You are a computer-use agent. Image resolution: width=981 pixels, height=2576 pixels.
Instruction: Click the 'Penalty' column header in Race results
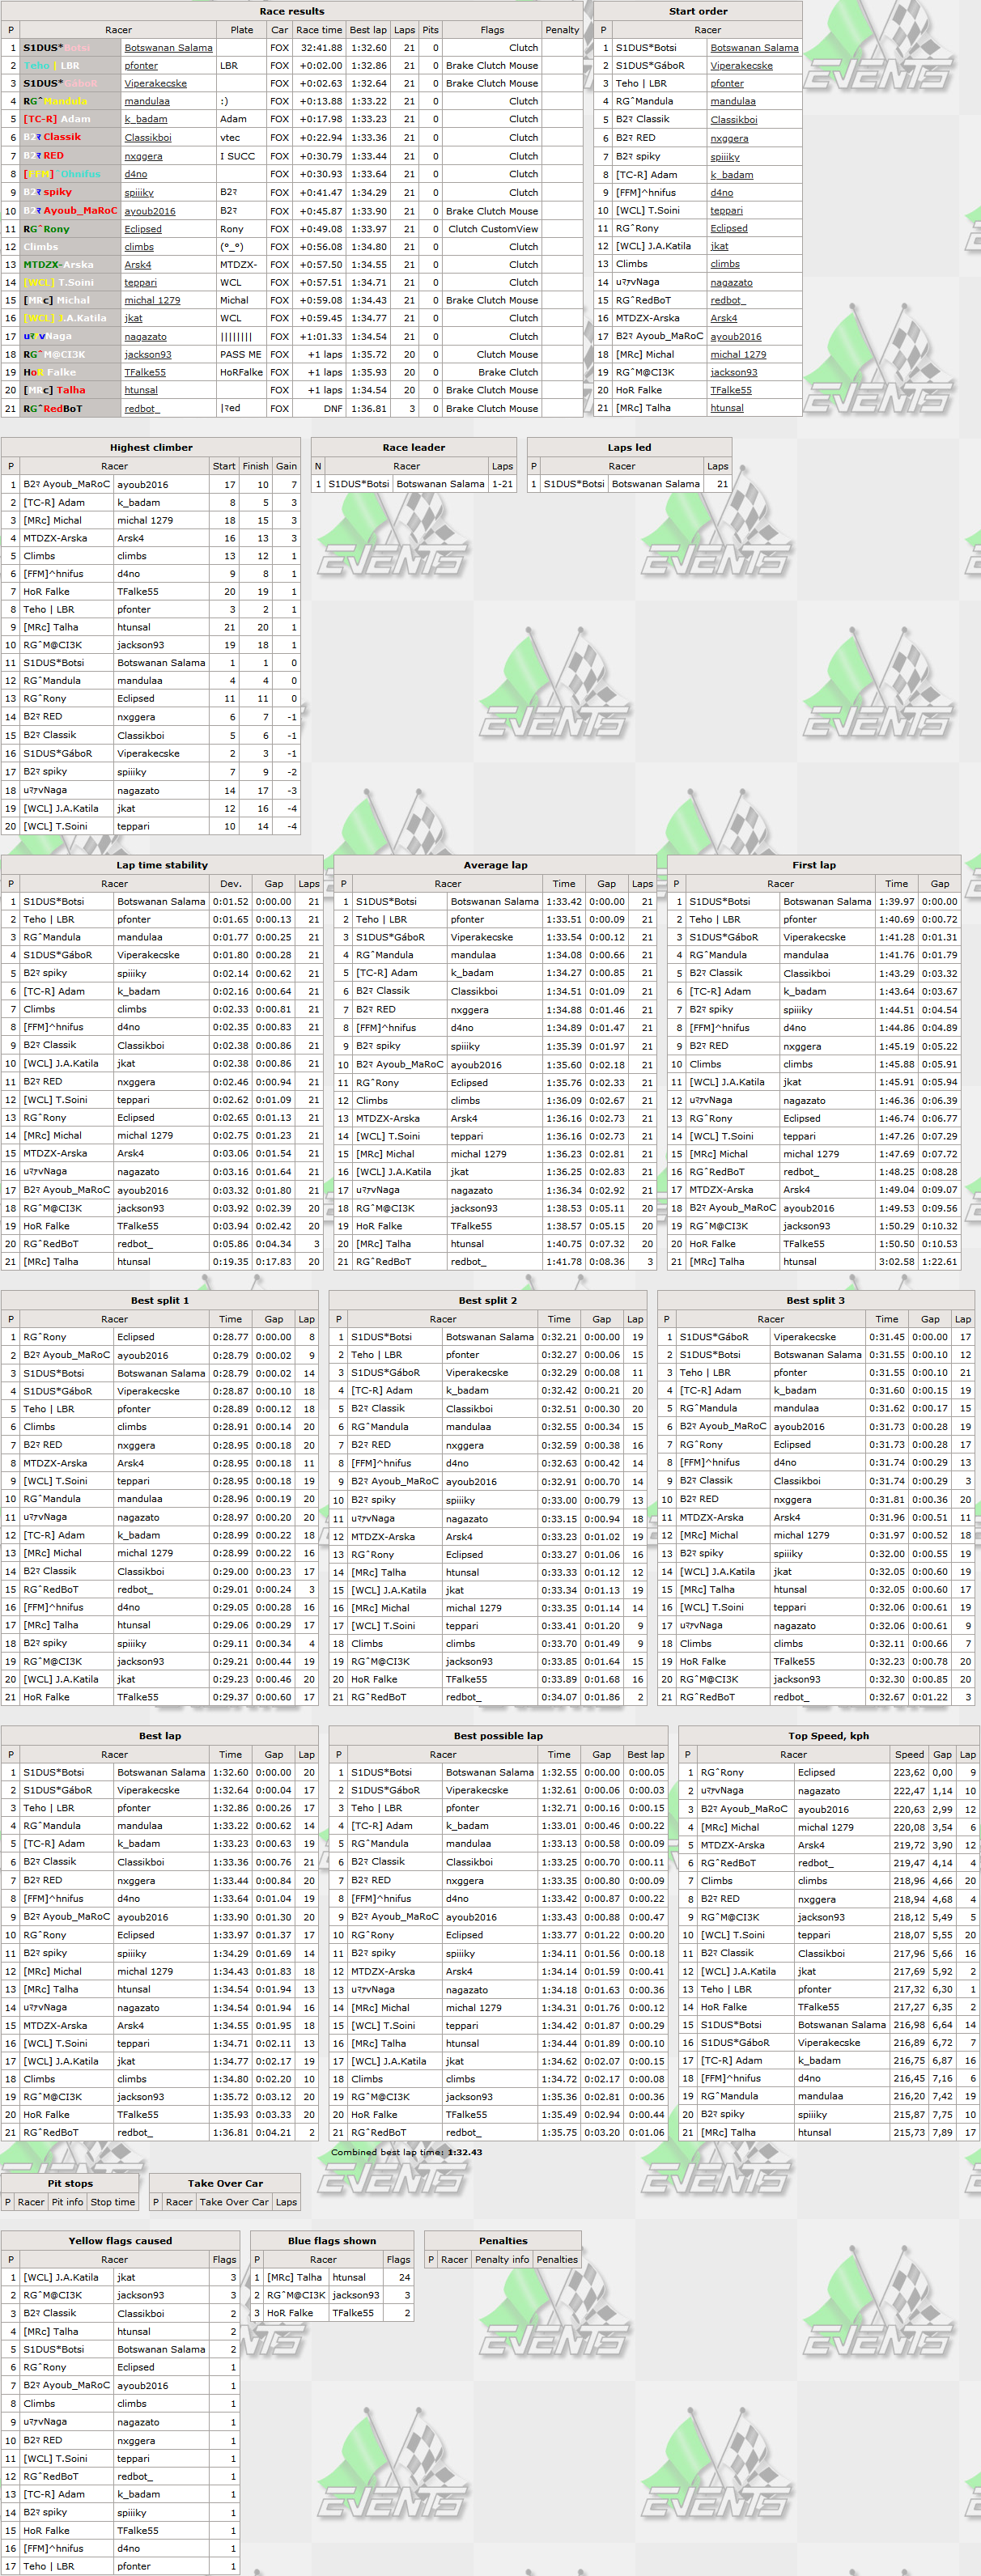click(562, 30)
